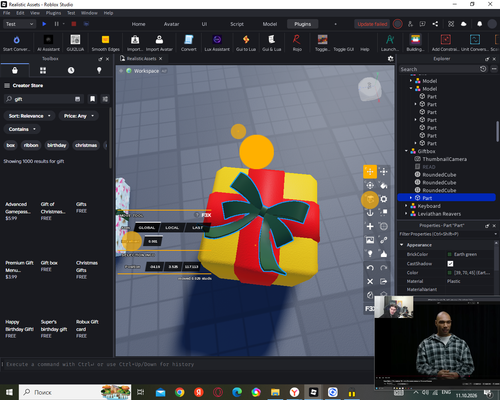Open the AI Assistant plugin
500x400 pixels.
(x=48, y=43)
